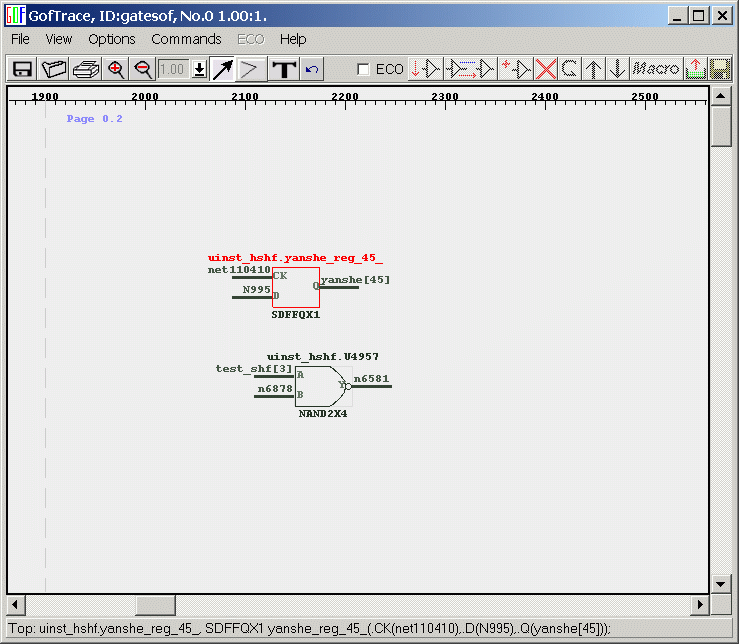Screen dimensions: 739x644
Task: Open the File menu
Action: [20, 39]
